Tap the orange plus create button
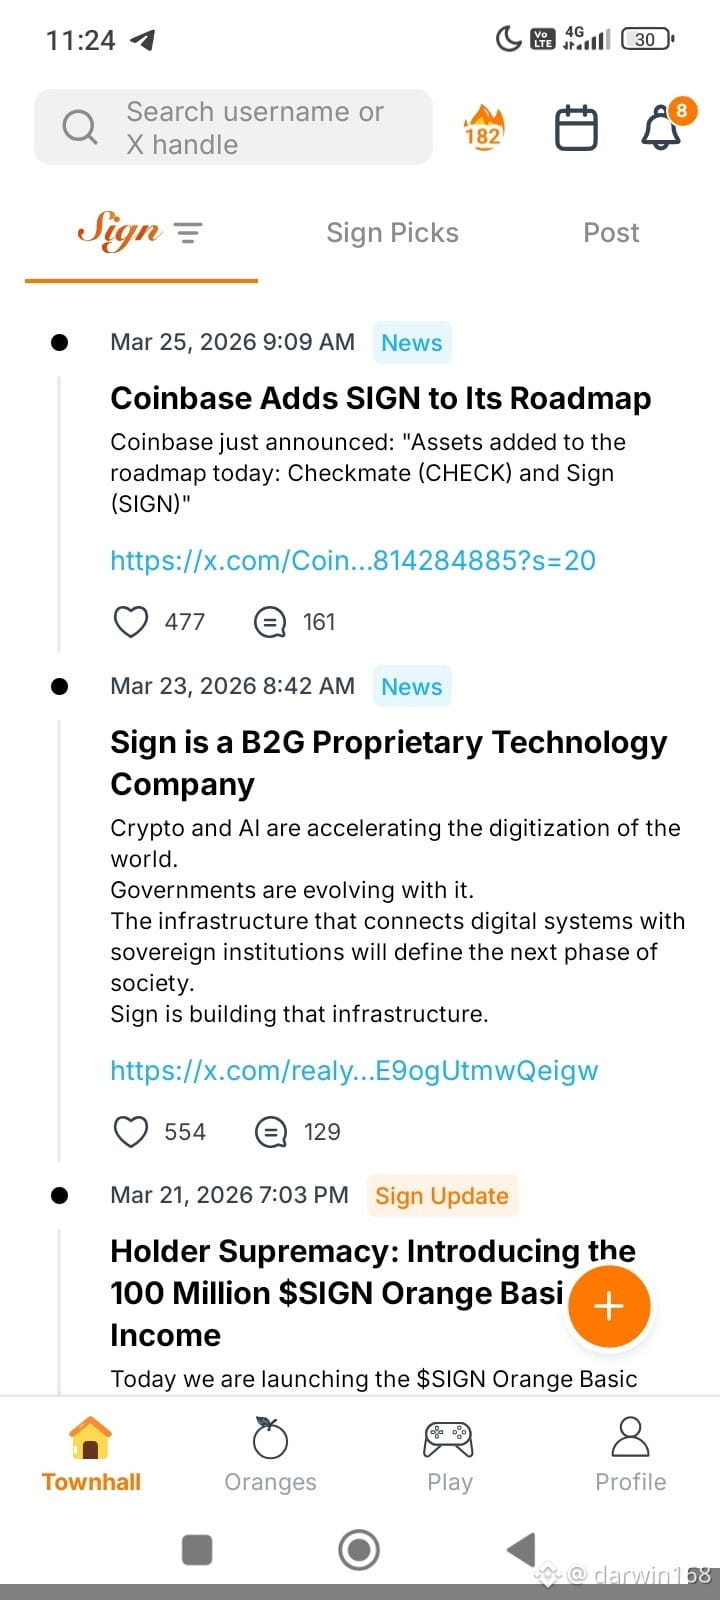This screenshot has width=720, height=1600. (x=609, y=1306)
